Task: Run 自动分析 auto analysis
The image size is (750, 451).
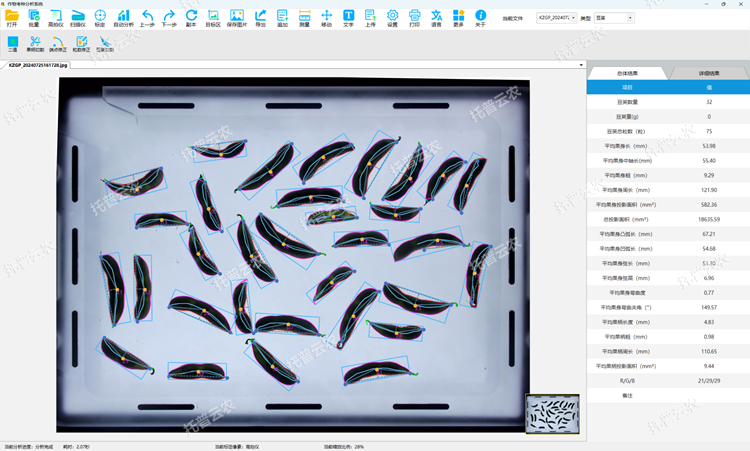Action: (x=123, y=18)
